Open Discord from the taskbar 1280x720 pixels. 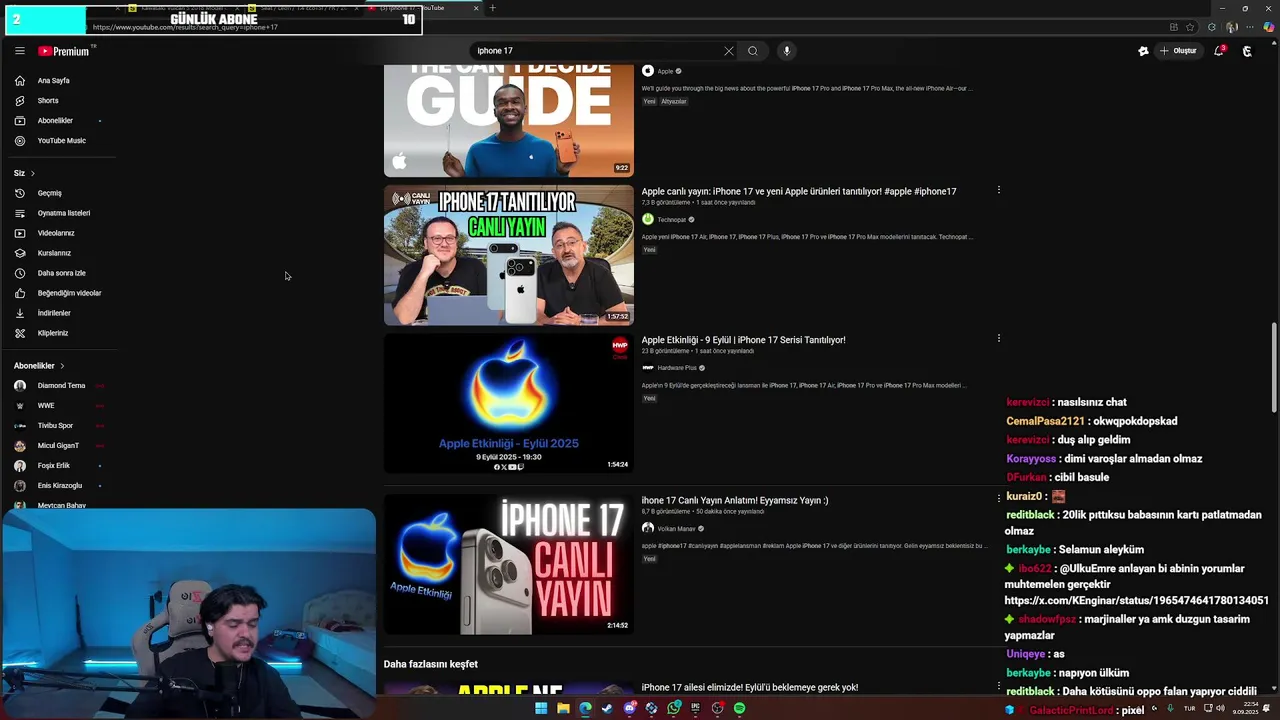pos(629,708)
